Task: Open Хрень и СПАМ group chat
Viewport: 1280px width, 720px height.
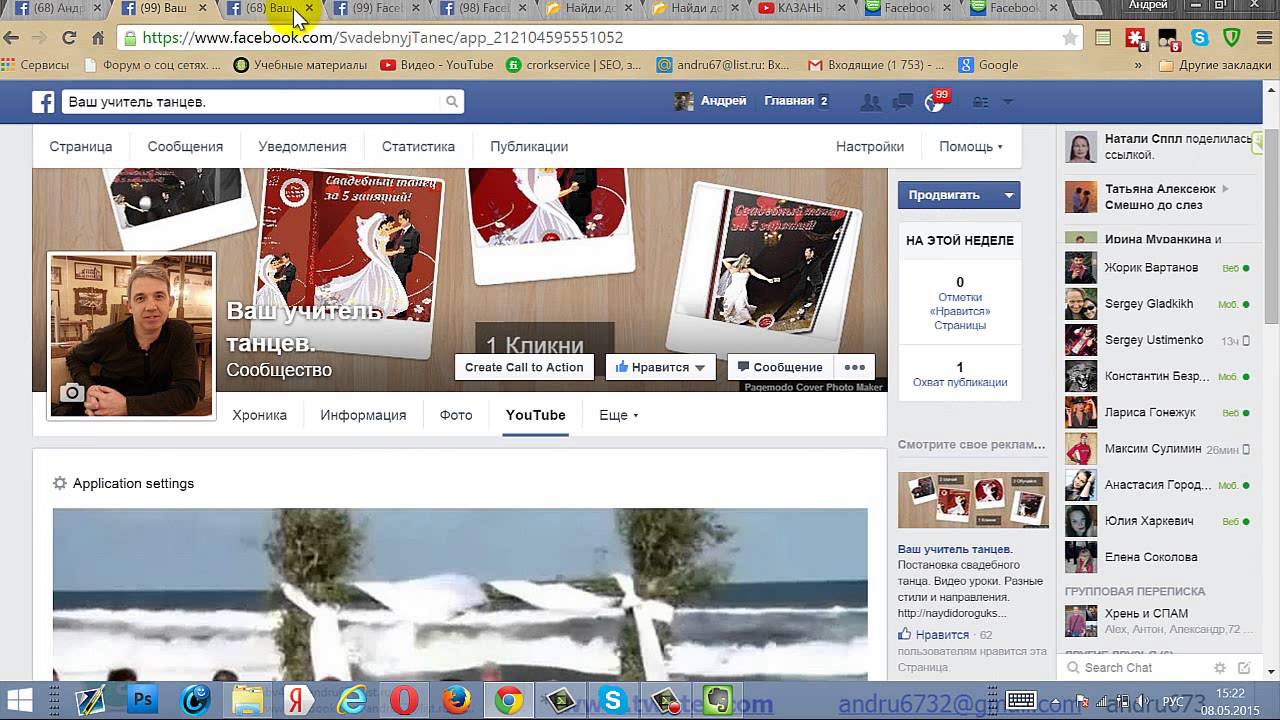Action: 1158,621
